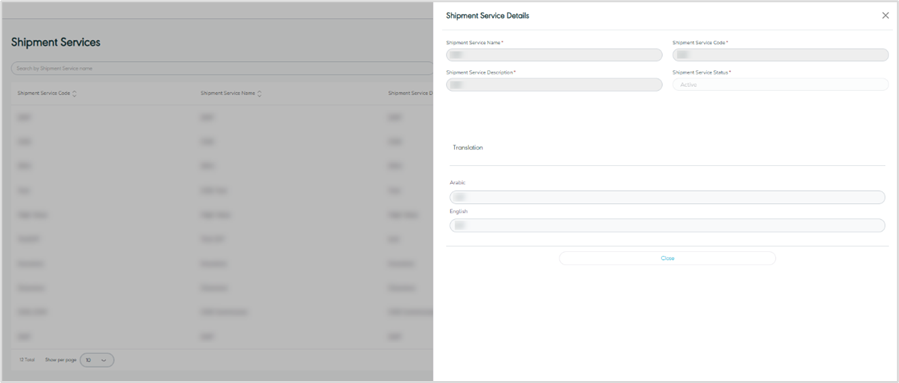Focus the Shipment Service Description field
The image size is (899, 383).
554,84
